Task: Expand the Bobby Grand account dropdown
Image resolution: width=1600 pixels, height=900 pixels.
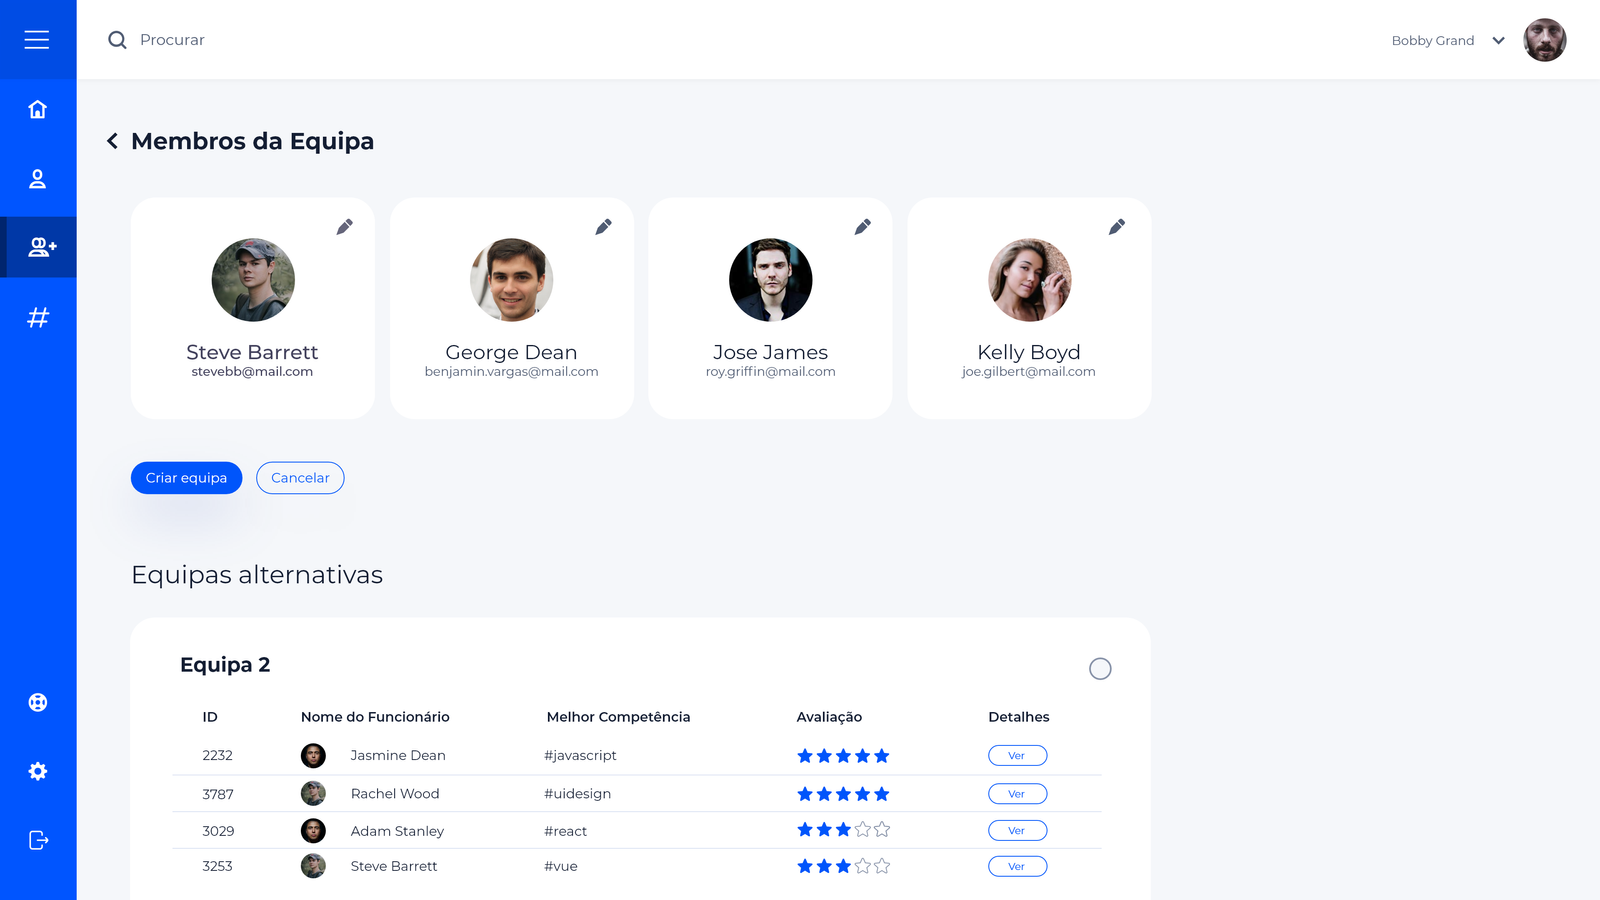Action: pyautogui.click(x=1498, y=41)
